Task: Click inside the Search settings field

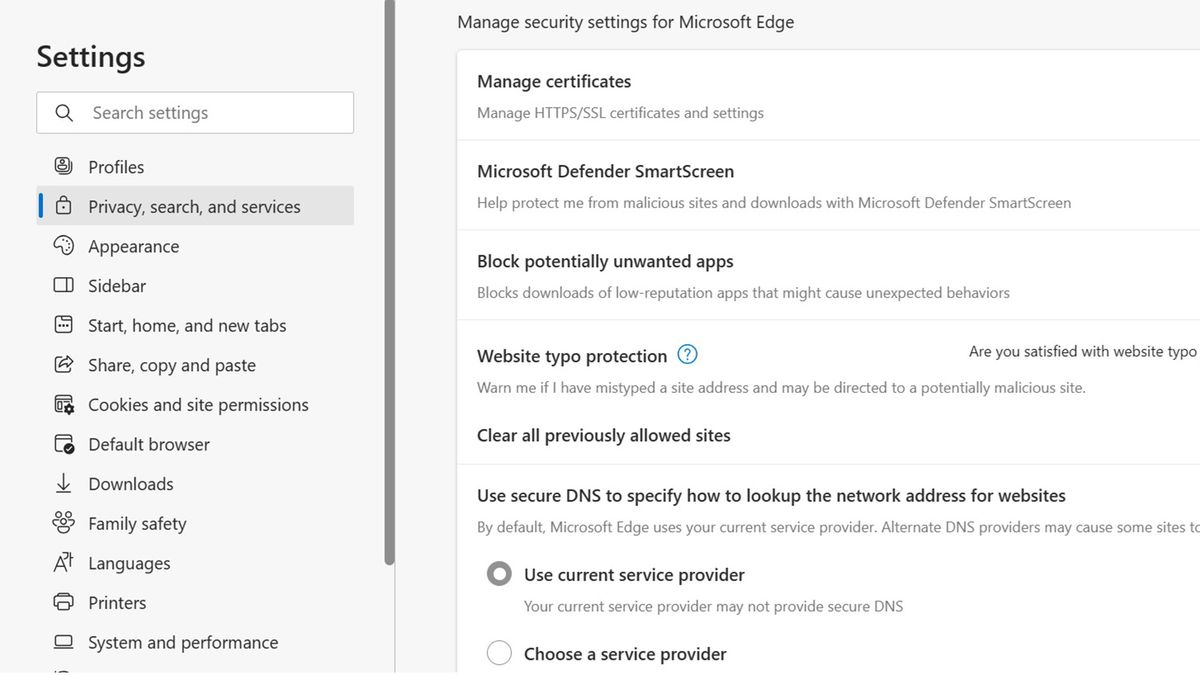Action: point(200,112)
